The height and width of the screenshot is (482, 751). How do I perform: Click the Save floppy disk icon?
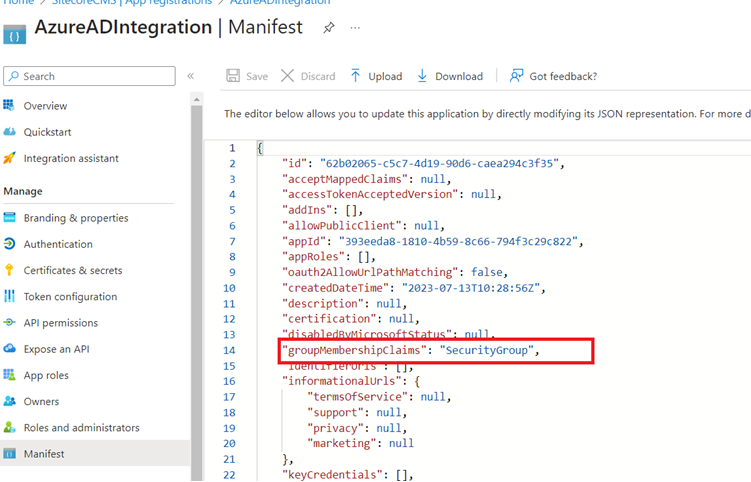point(233,76)
